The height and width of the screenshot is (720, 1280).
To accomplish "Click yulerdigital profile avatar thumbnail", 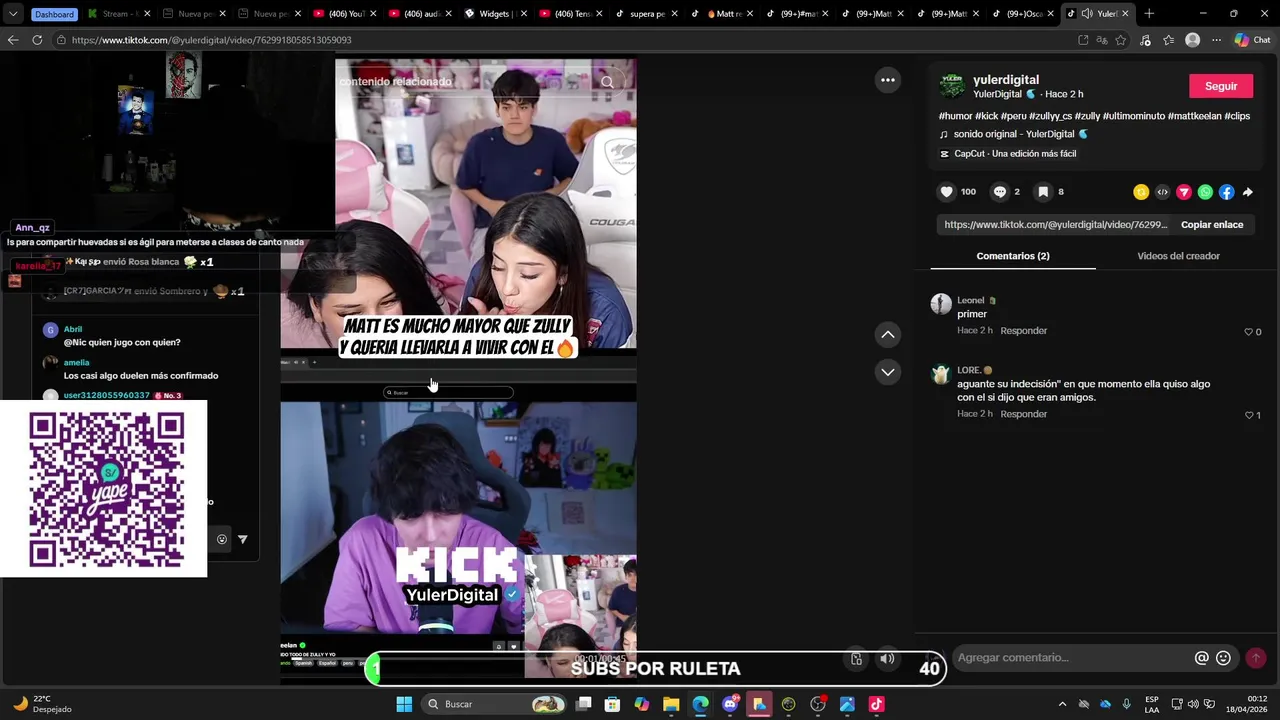I will [x=952, y=86].
